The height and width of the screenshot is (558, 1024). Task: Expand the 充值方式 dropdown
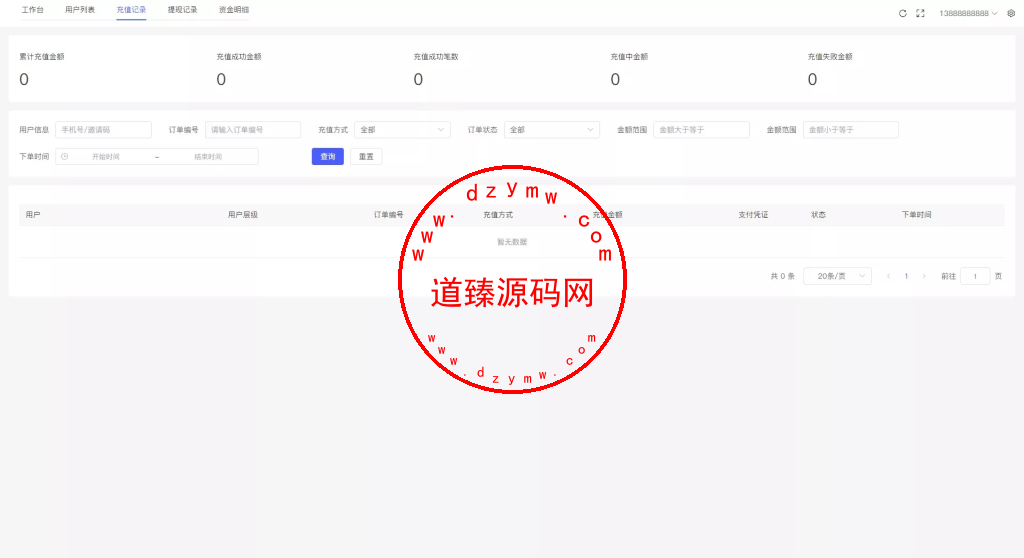402,130
